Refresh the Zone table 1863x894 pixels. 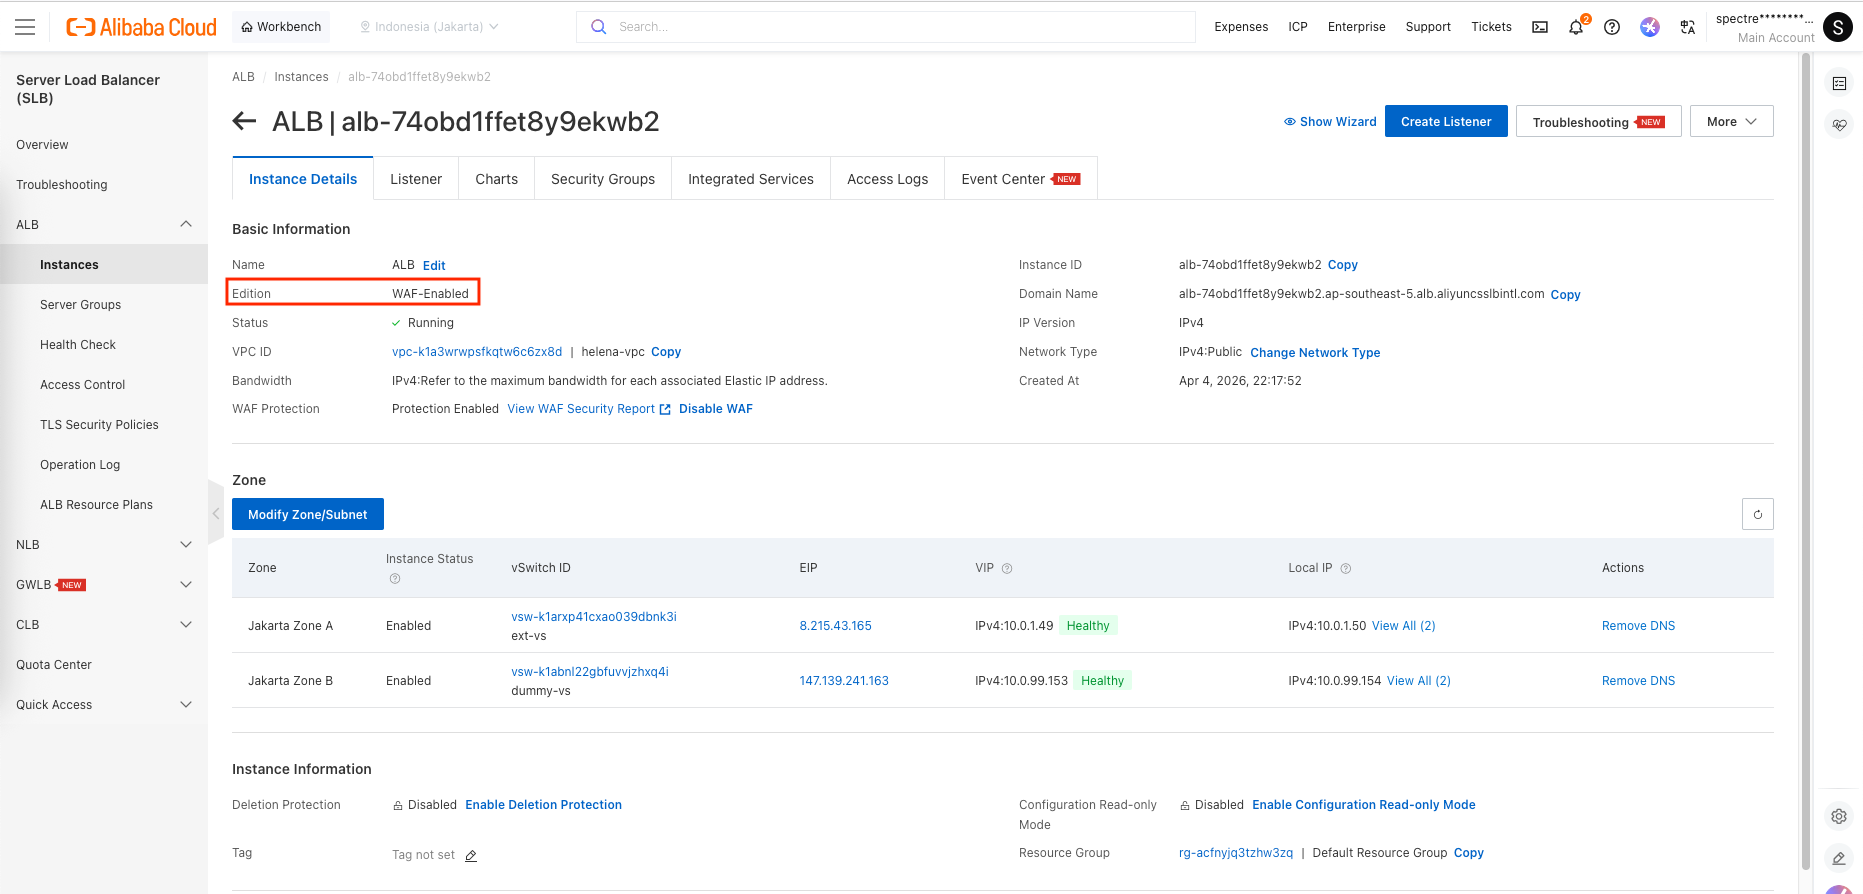click(x=1757, y=514)
